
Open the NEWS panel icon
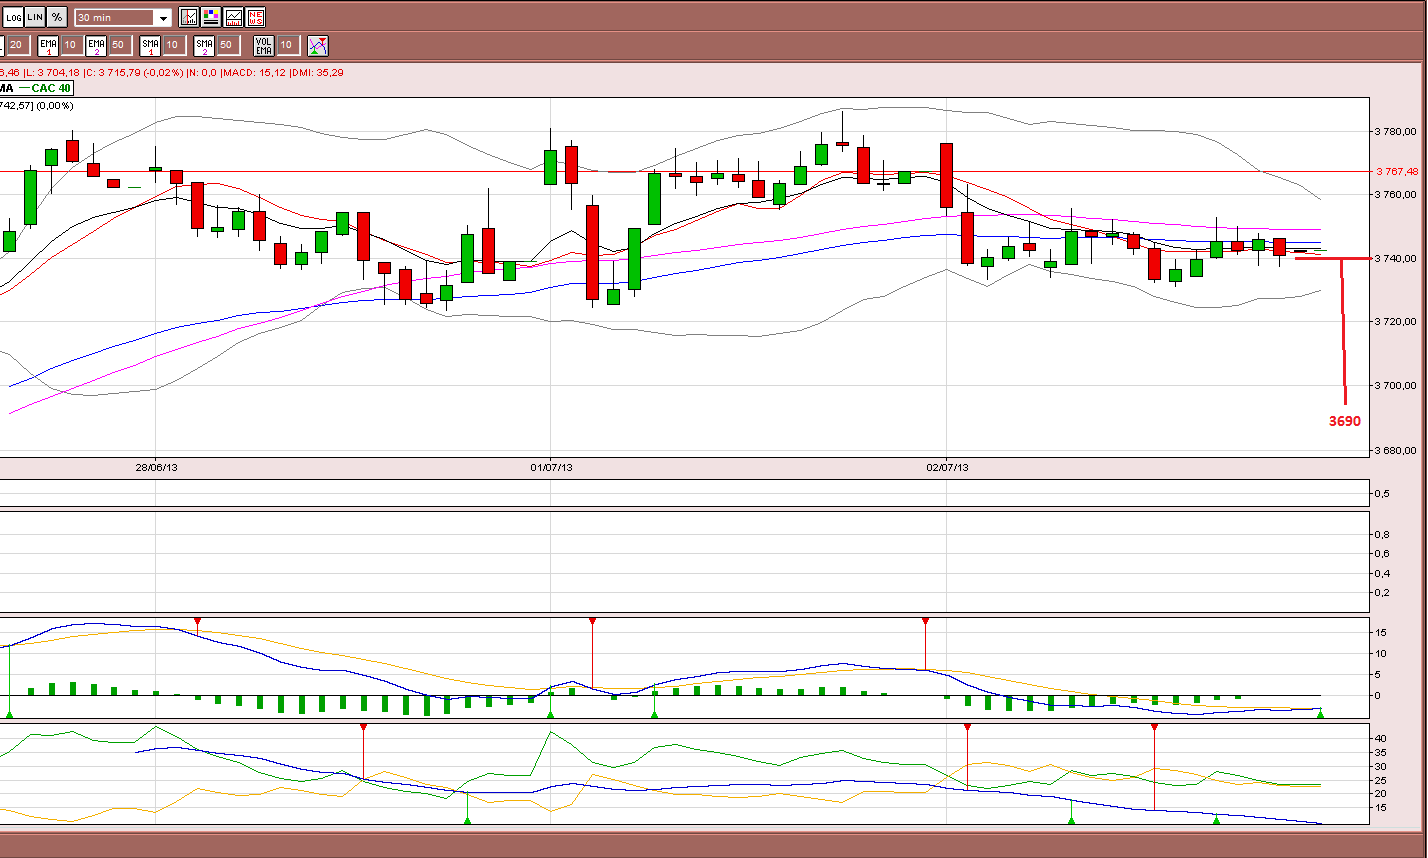(x=256, y=17)
